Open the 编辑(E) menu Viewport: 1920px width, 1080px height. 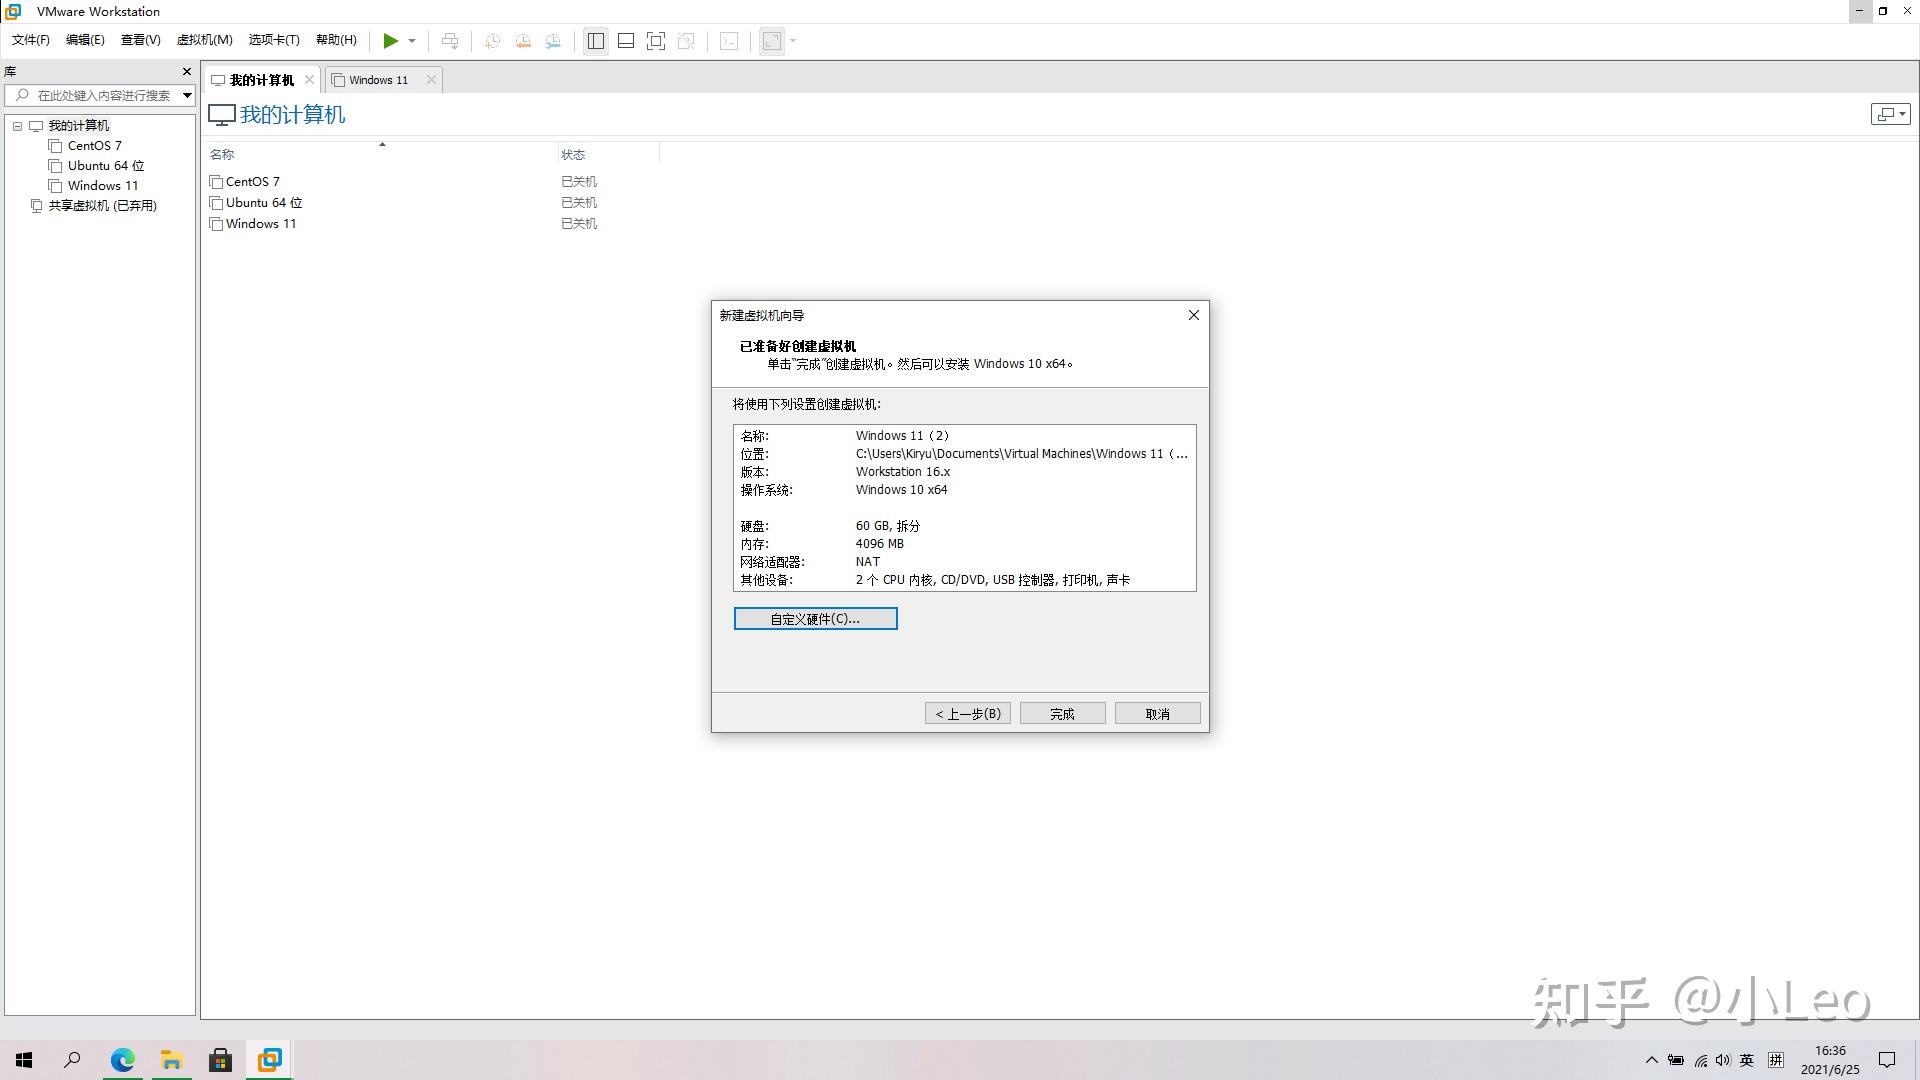85,40
